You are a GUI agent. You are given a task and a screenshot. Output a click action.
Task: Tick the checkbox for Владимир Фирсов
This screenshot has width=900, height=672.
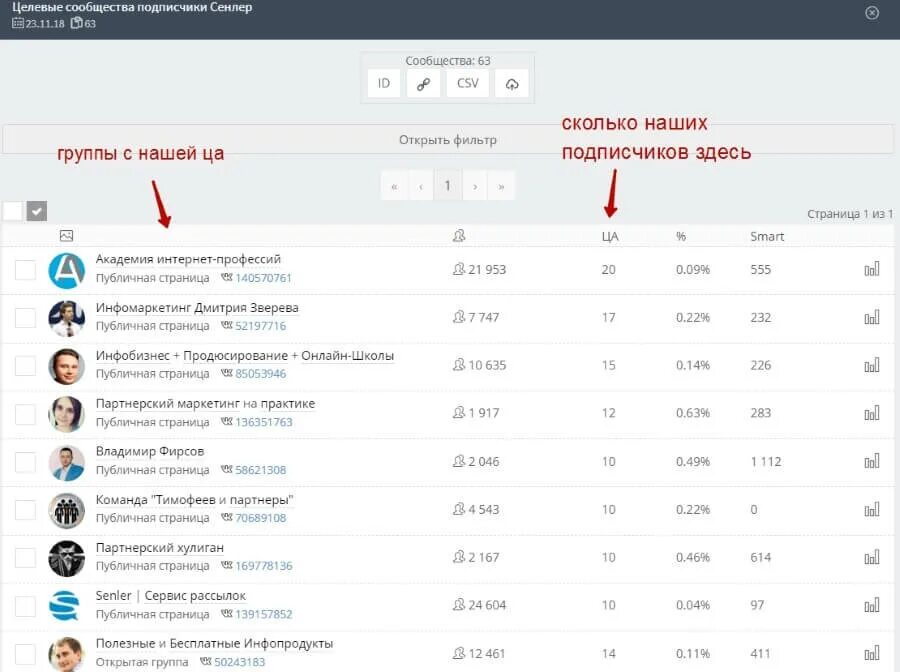pyautogui.click(x=25, y=461)
